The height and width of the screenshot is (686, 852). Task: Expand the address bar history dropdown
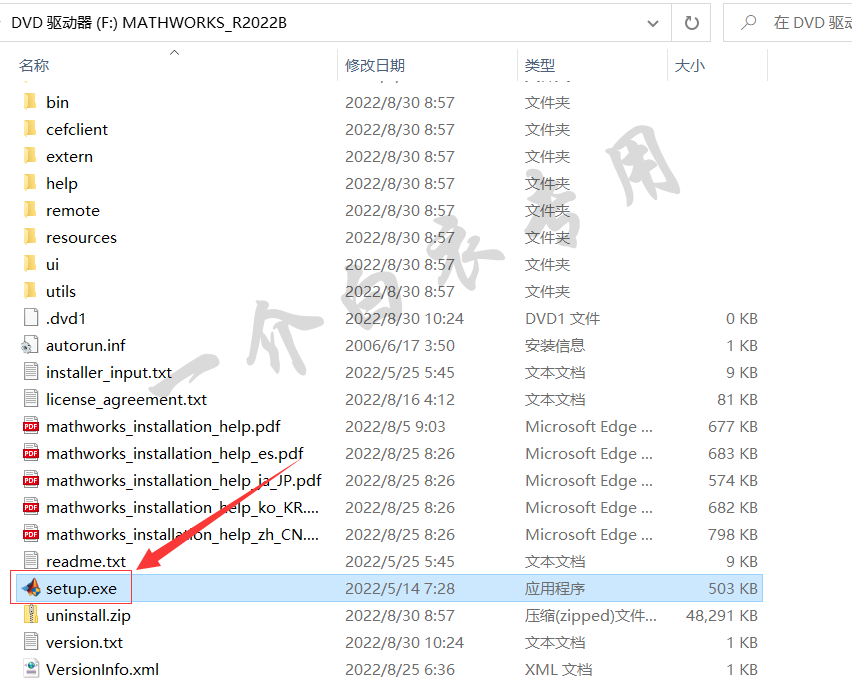pyautogui.click(x=653, y=23)
